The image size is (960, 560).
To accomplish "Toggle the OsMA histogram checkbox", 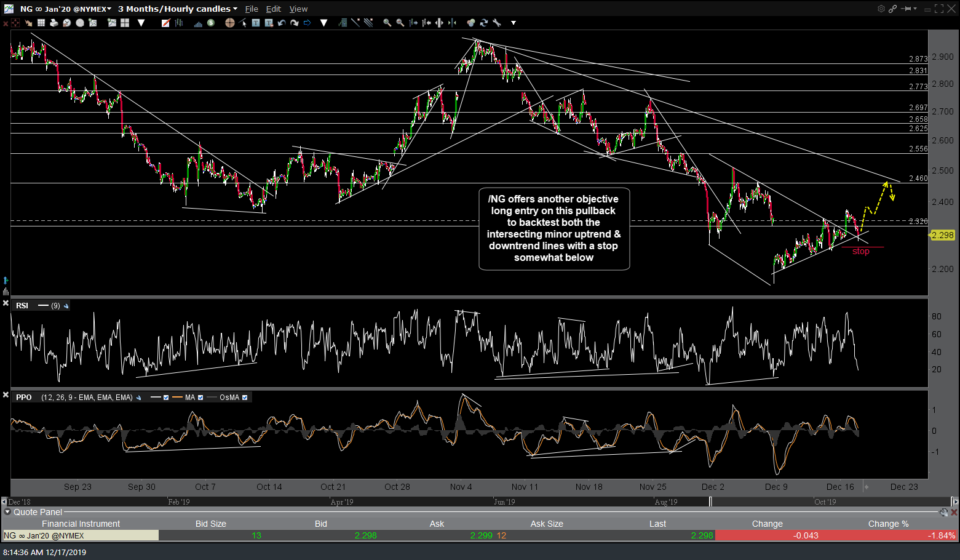I will pos(243,397).
